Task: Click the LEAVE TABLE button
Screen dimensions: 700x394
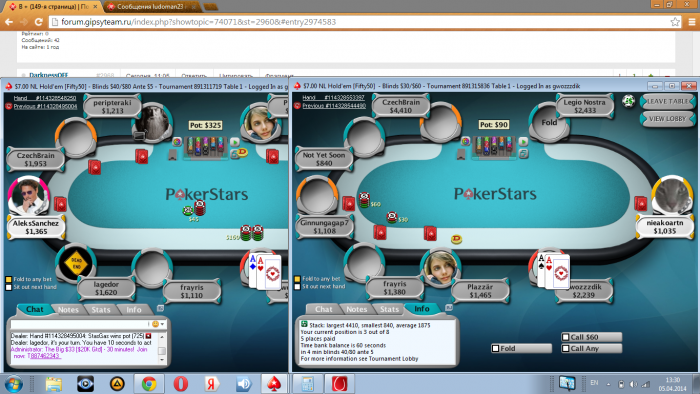Action: pos(667,102)
